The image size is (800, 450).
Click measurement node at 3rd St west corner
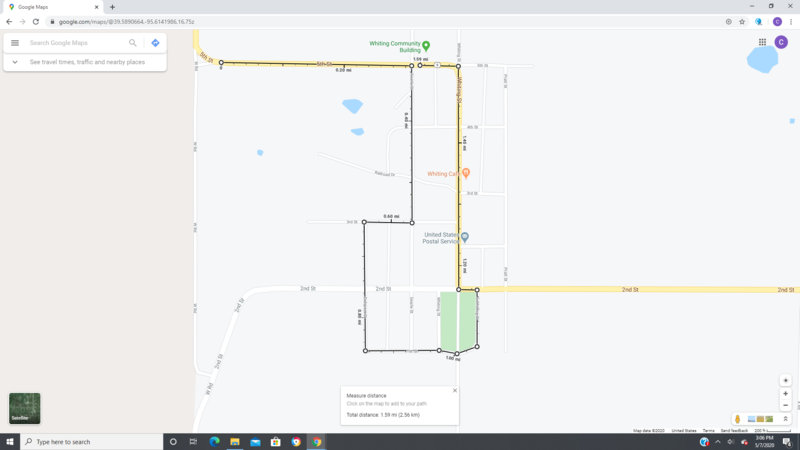coord(364,222)
